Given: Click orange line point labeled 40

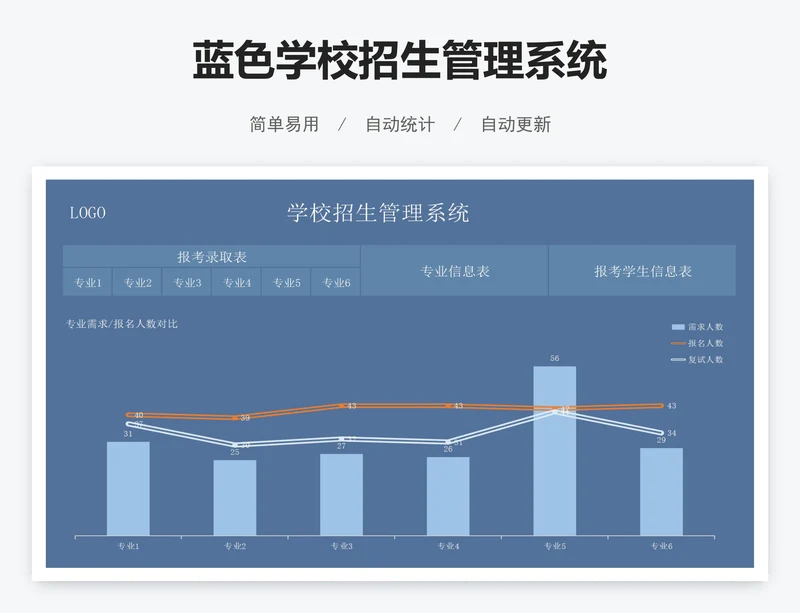Looking at the screenshot, I should click(129, 415).
